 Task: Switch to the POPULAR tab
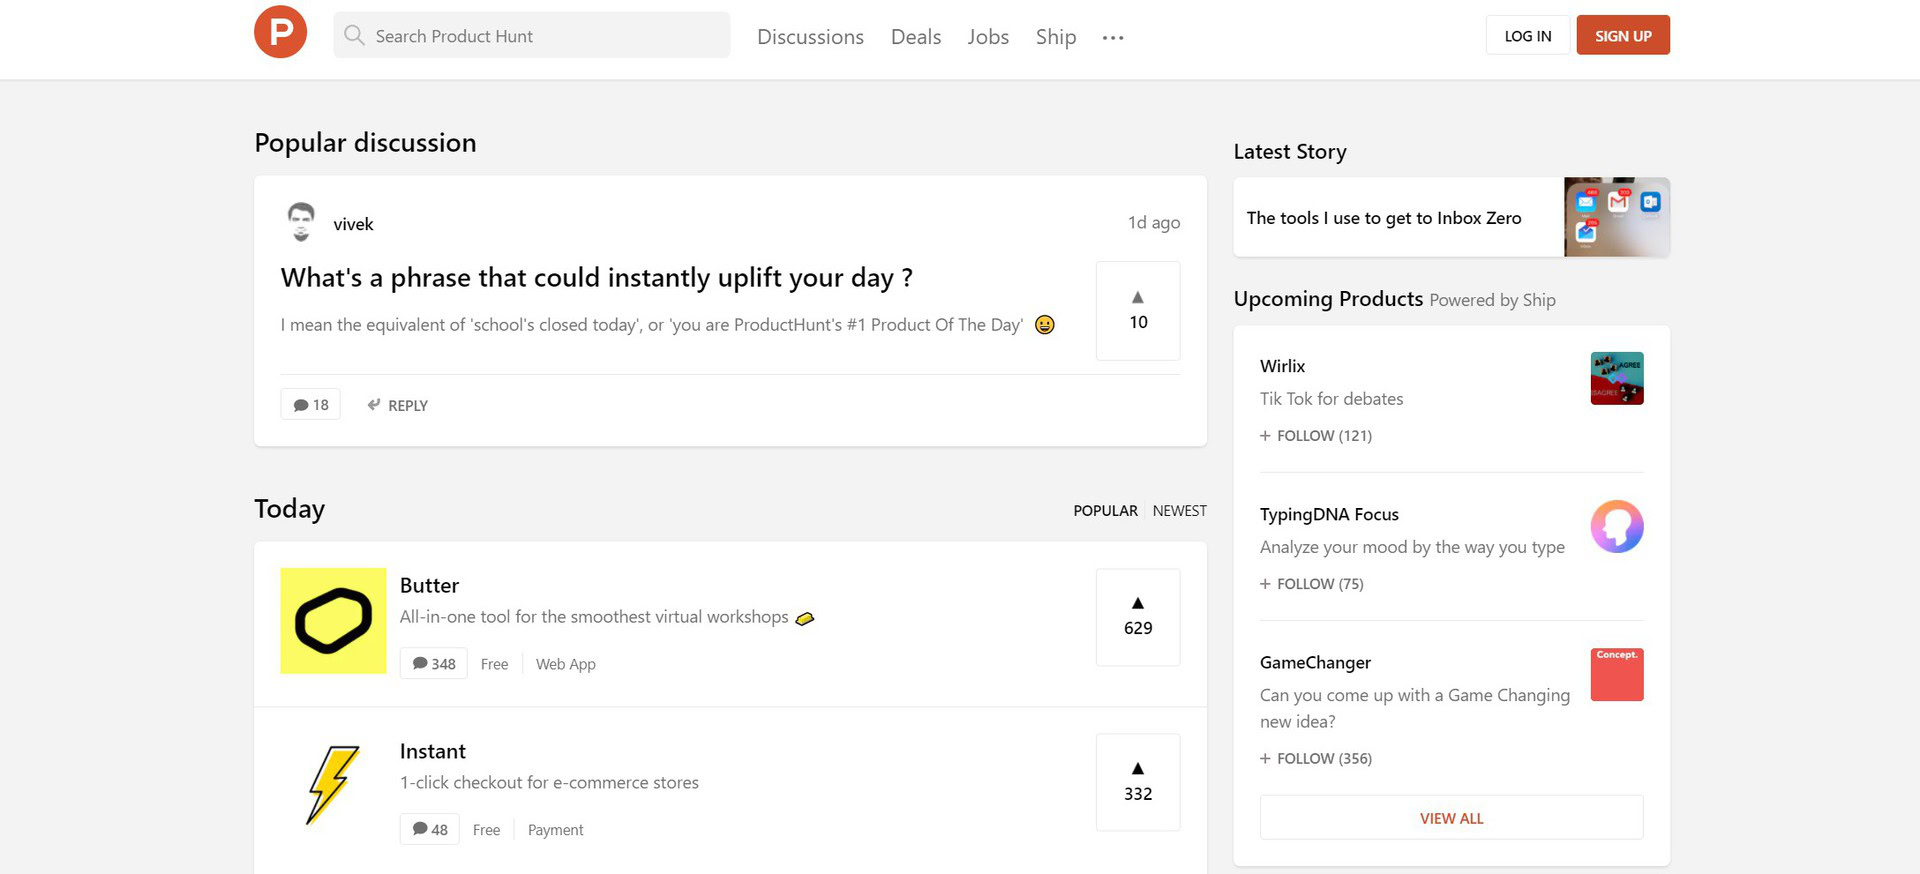(1105, 510)
